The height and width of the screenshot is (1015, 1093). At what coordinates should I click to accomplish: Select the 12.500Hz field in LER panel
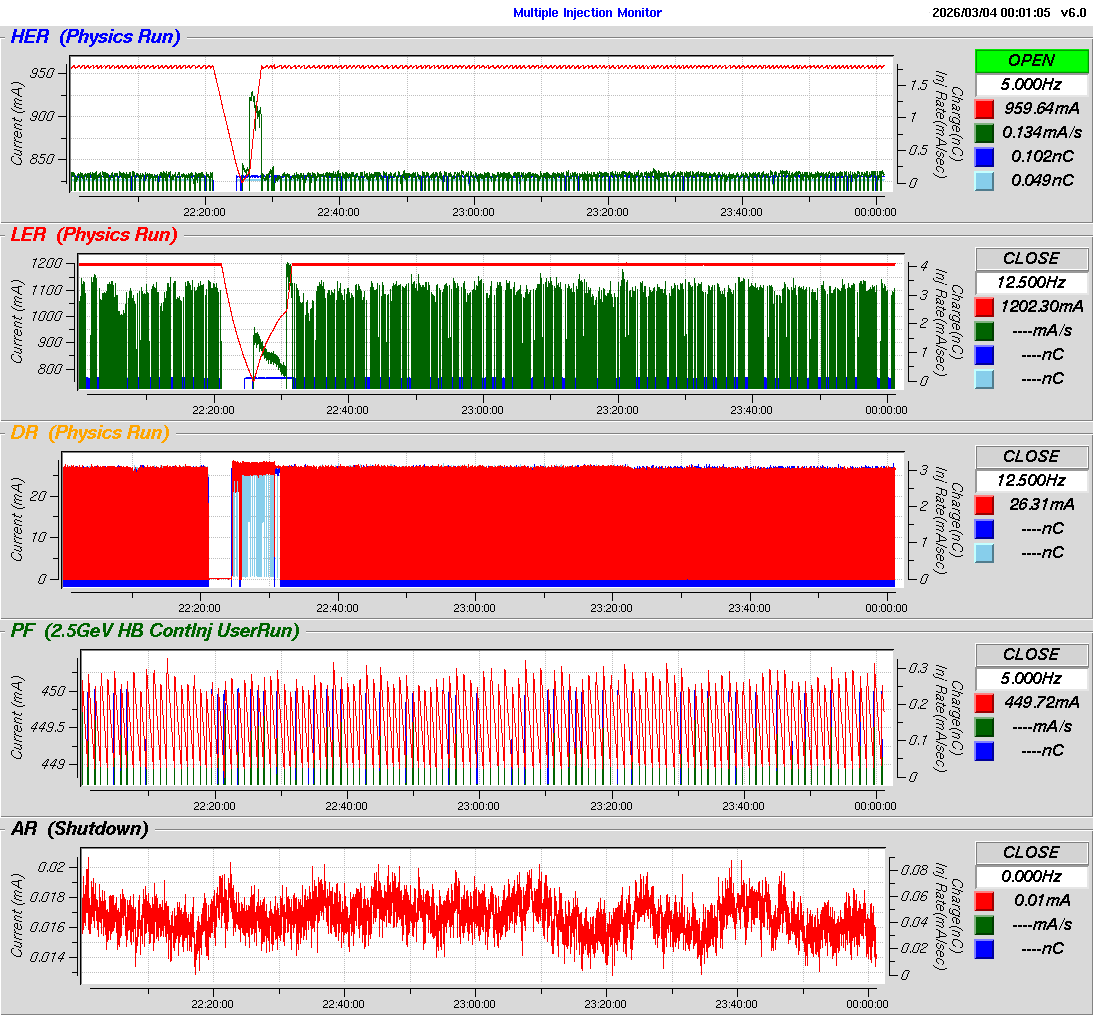coord(1030,283)
